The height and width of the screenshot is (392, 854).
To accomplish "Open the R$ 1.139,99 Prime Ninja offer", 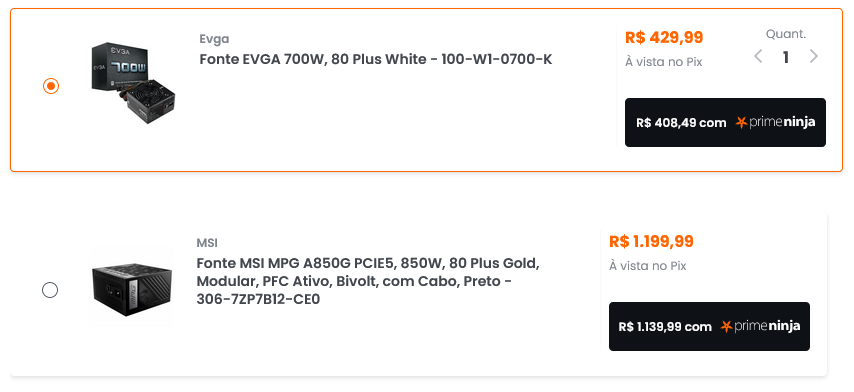I will [709, 326].
